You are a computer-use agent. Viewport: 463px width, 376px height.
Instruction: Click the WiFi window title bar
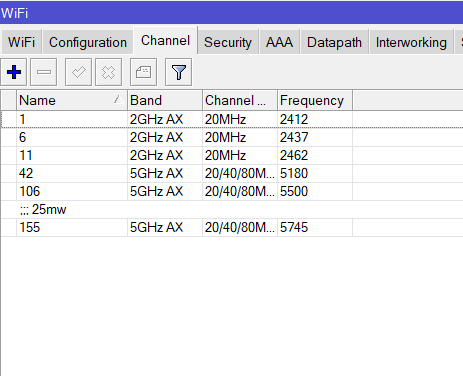(x=231, y=13)
